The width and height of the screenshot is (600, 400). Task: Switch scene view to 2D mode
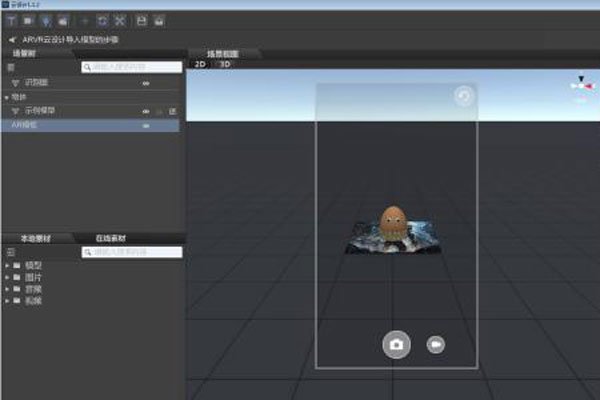[199, 62]
